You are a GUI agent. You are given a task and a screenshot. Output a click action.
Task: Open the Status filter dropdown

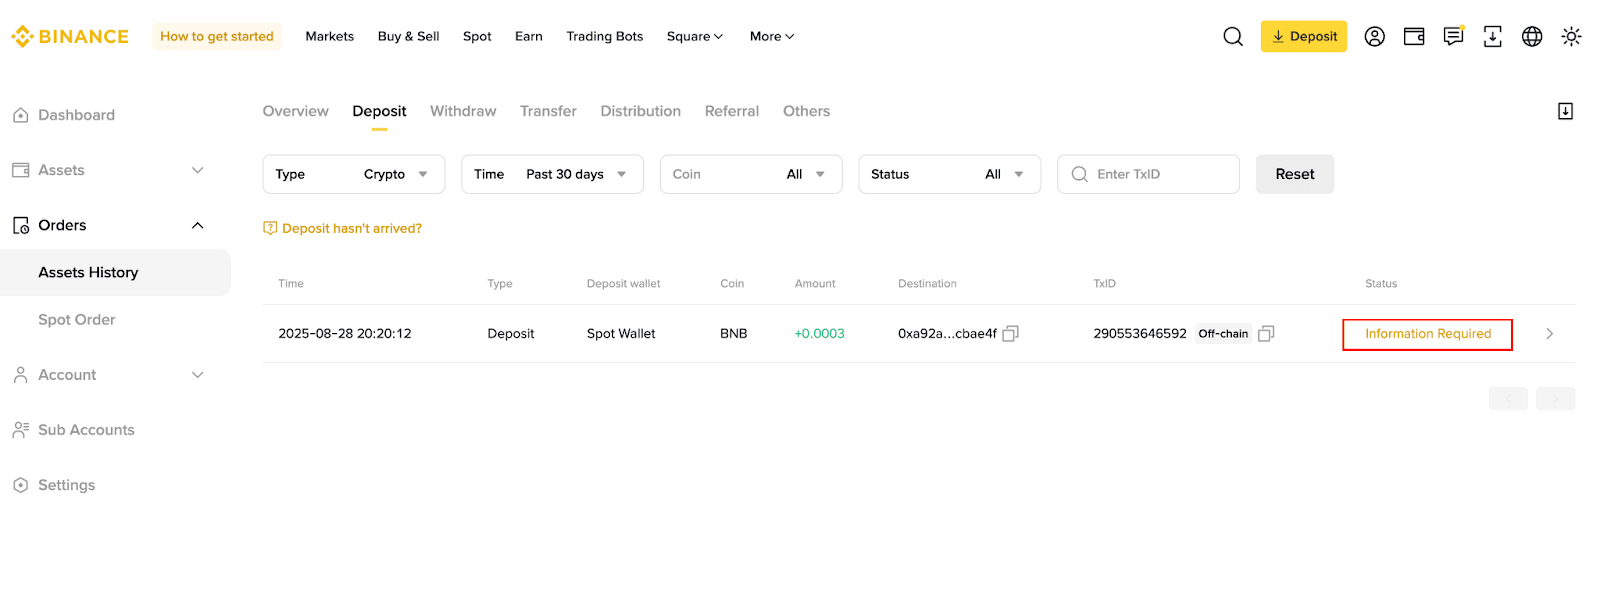[949, 174]
